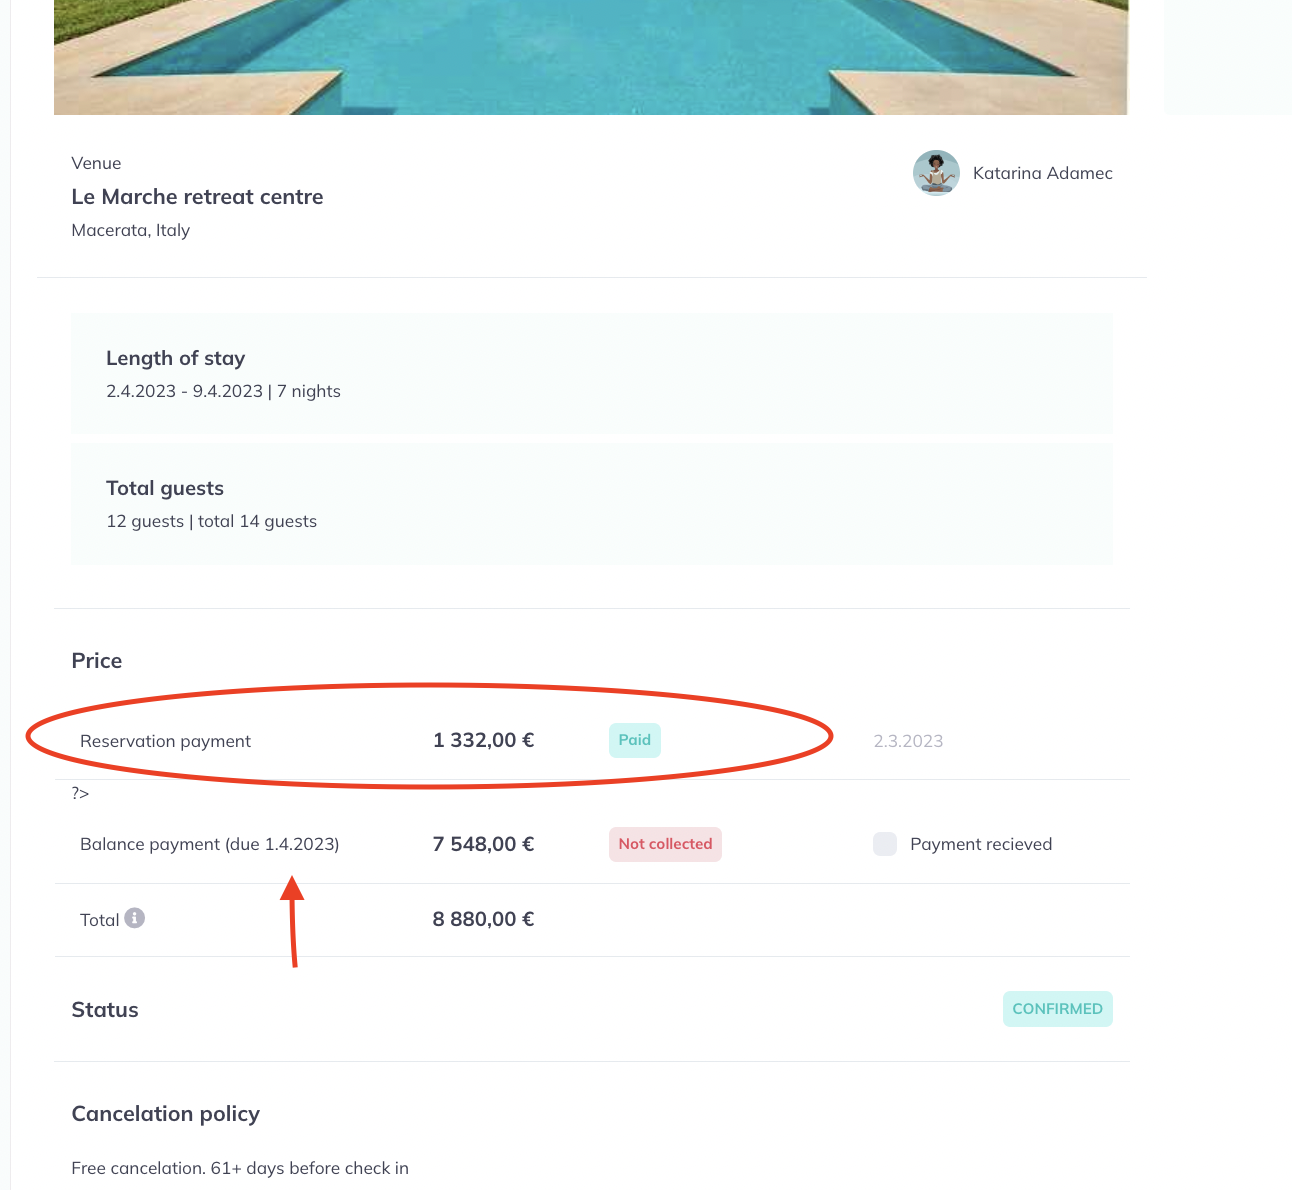Viewport: 1292px width, 1190px height.
Task: Click the CONFIRMED status badge
Action: pos(1057,1009)
